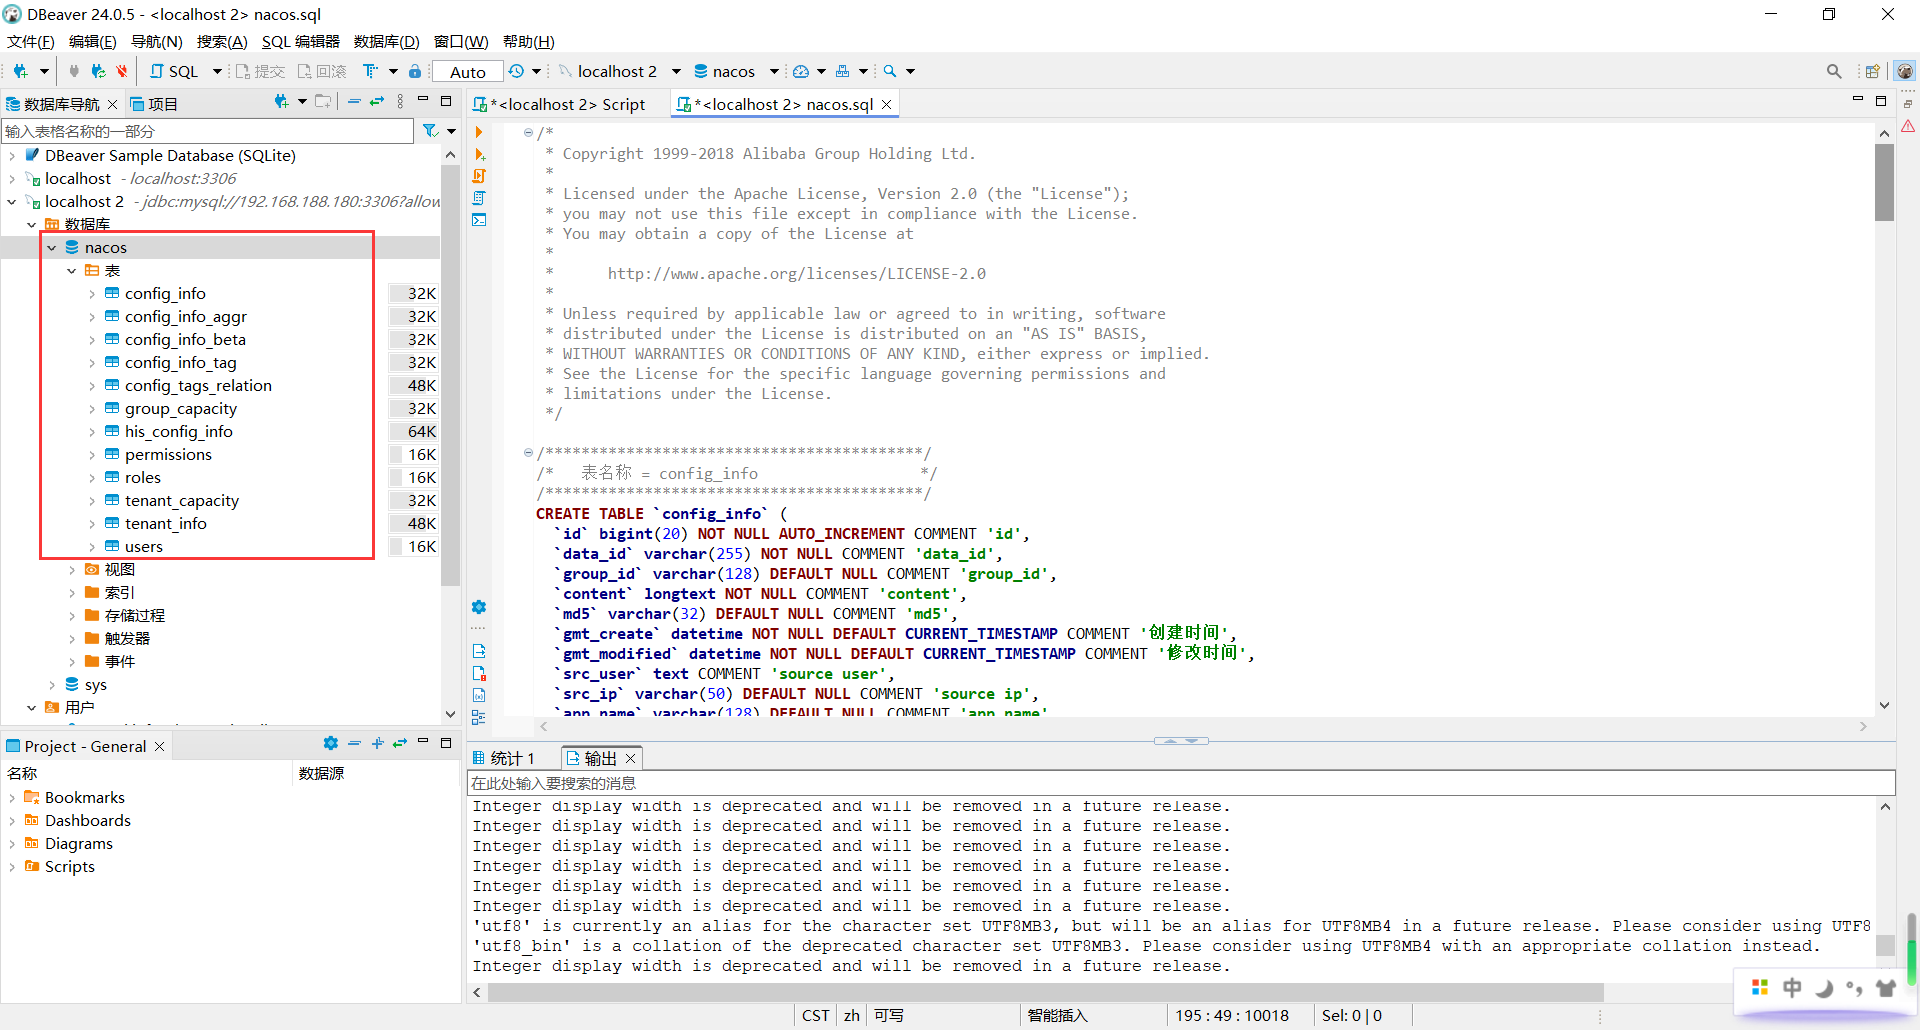Viewport: 1920px width, 1030px height.
Task: Click the explain execution plan icon
Action: [x=479, y=198]
